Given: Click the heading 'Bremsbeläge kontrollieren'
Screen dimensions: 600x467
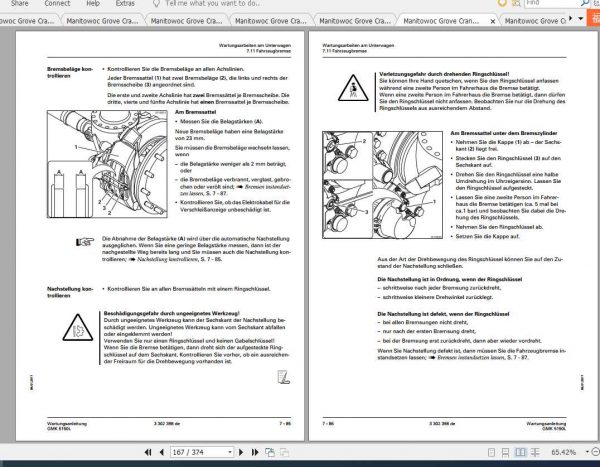Looking at the screenshot, I should pos(70,72).
